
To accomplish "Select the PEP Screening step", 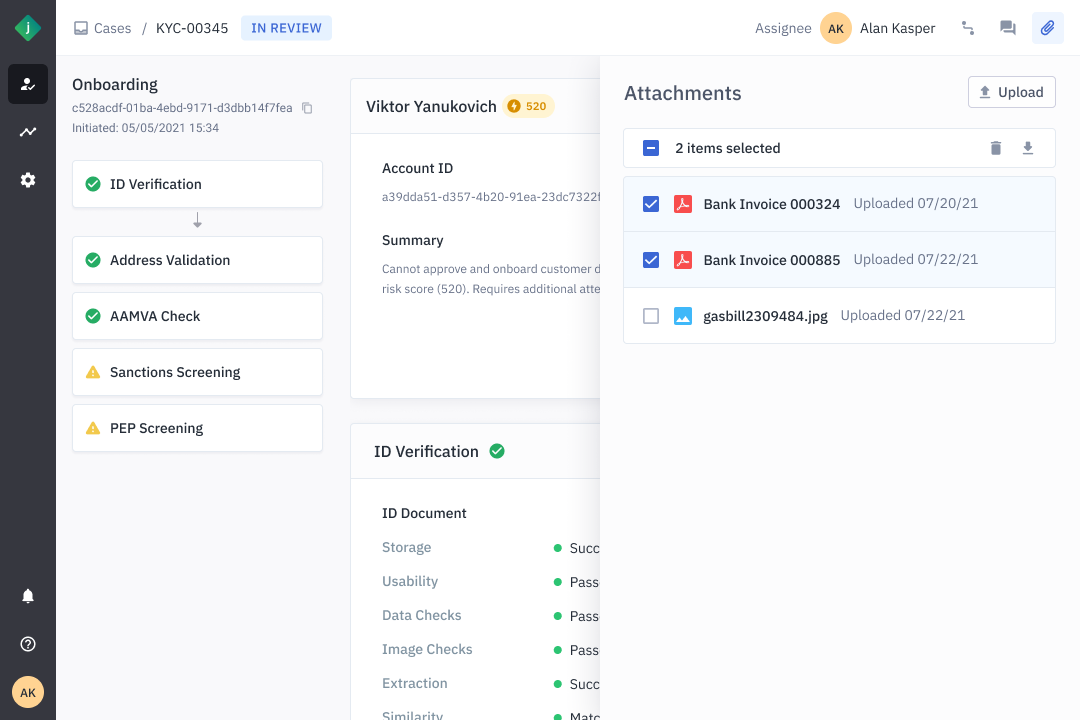I will pos(197,428).
